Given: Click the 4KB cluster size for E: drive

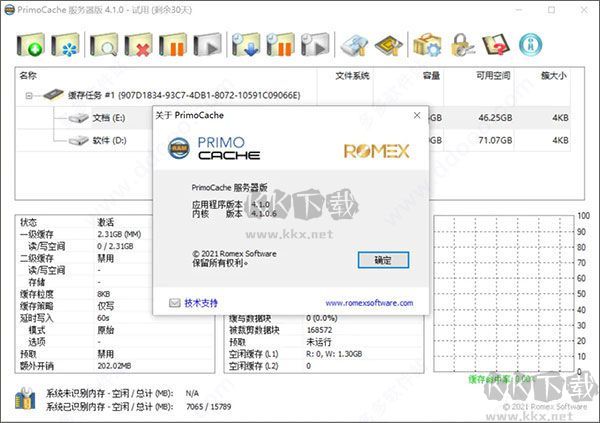Looking at the screenshot, I should click(560, 118).
